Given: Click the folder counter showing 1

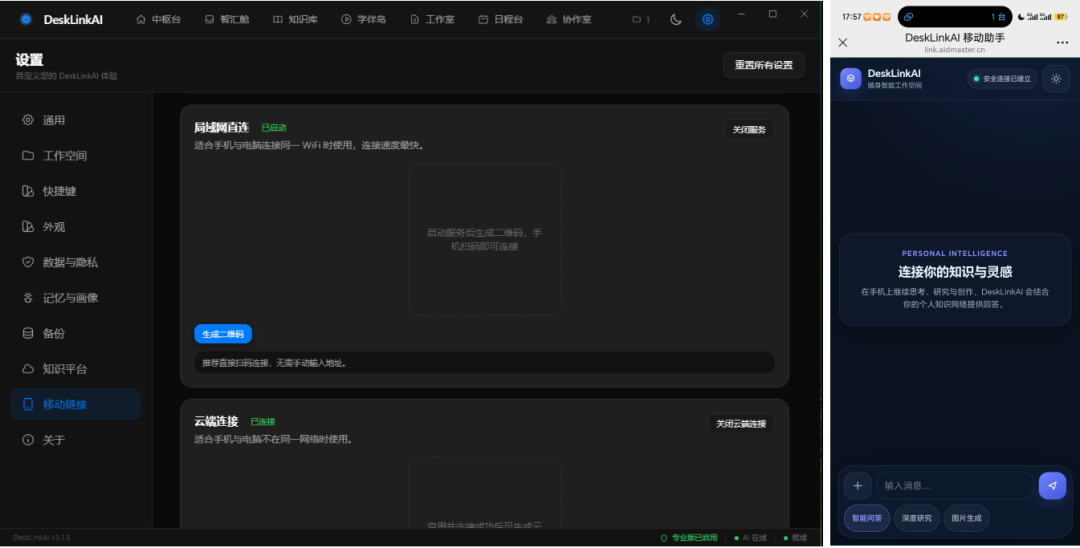Looking at the screenshot, I should click(641, 19).
